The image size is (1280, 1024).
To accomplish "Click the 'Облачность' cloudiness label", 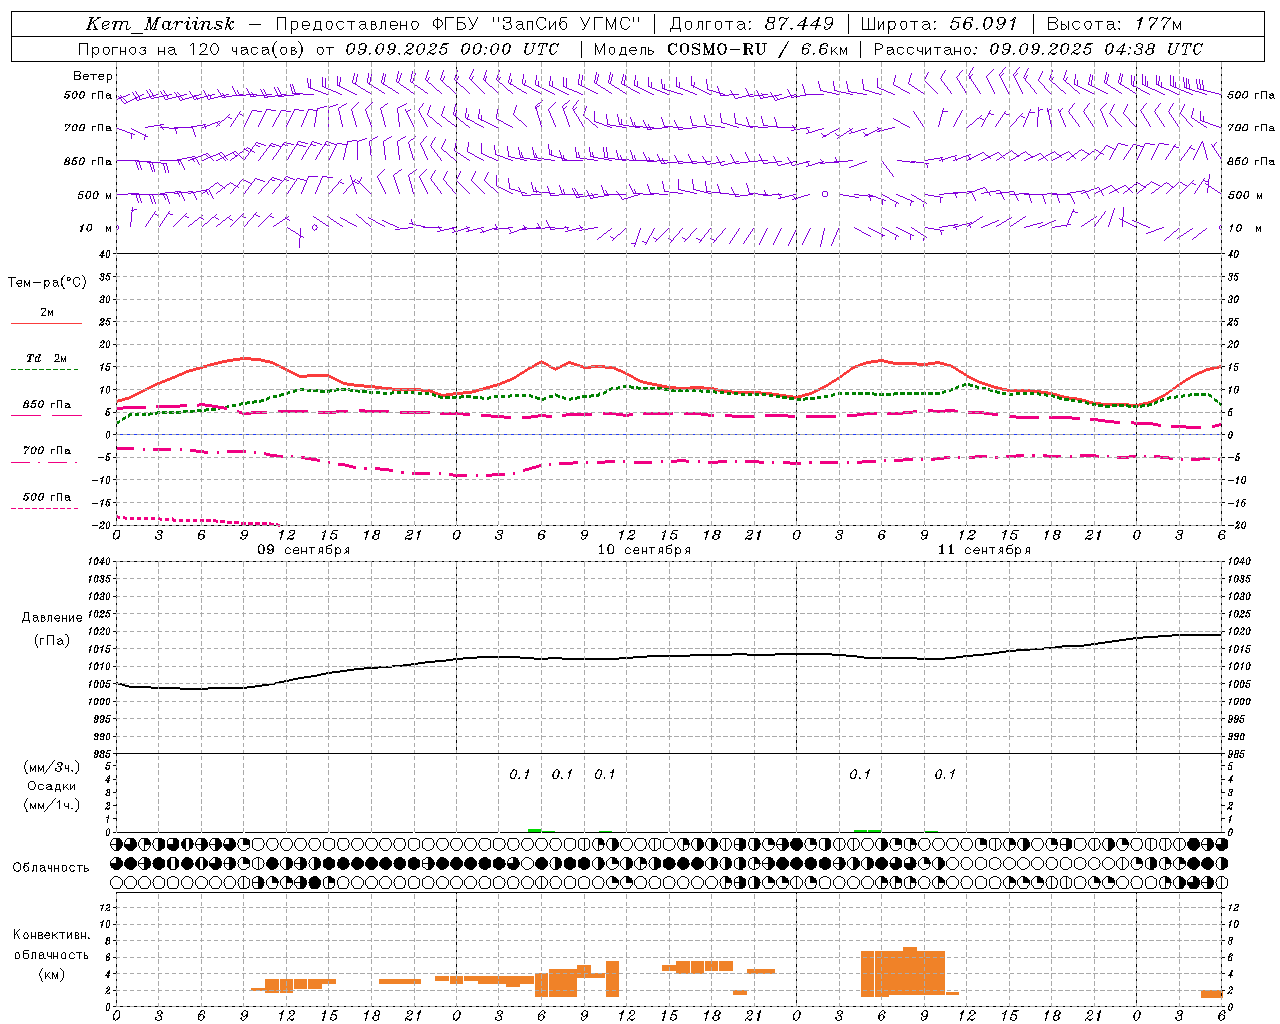I will [51, 868].
